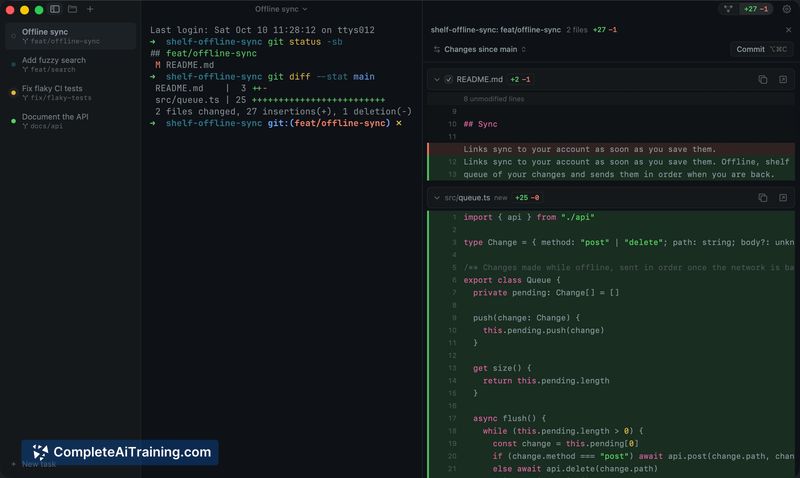This screenshot has height=478, width=800.
Task: Copy src/queue.ts contents icon
Action: [763, 198]
